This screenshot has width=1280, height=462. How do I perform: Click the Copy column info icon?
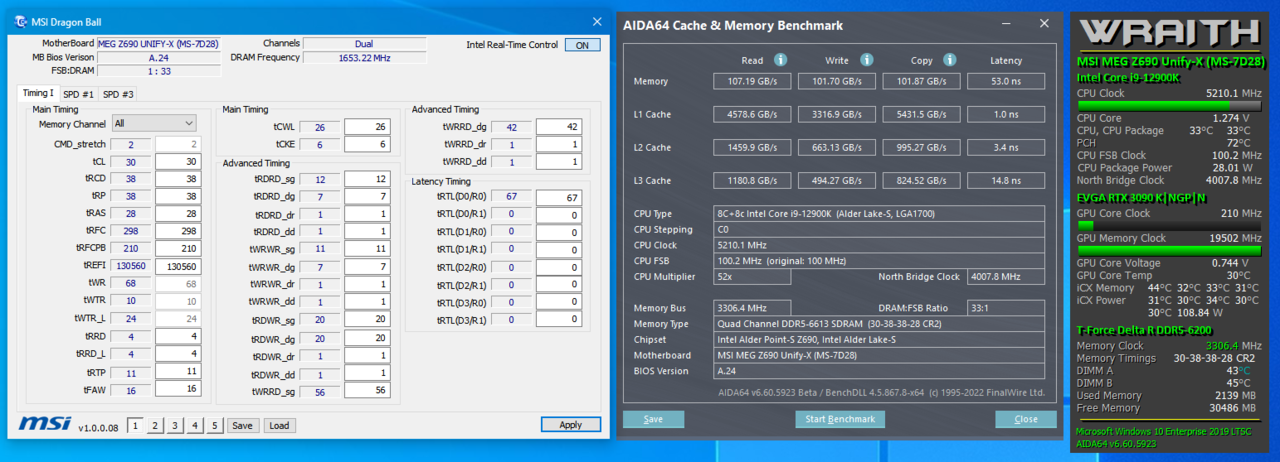(951, 60)
